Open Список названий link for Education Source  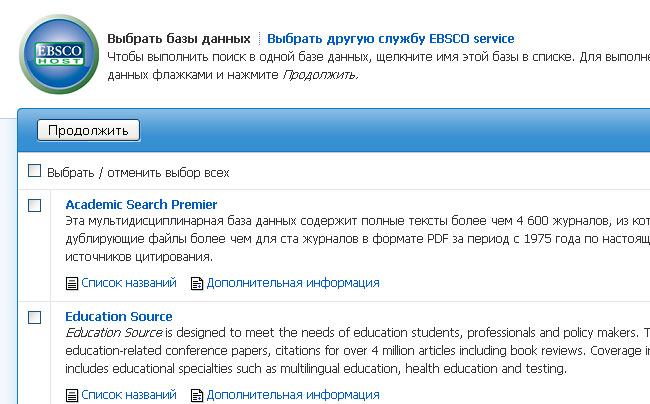click(129, 395)
